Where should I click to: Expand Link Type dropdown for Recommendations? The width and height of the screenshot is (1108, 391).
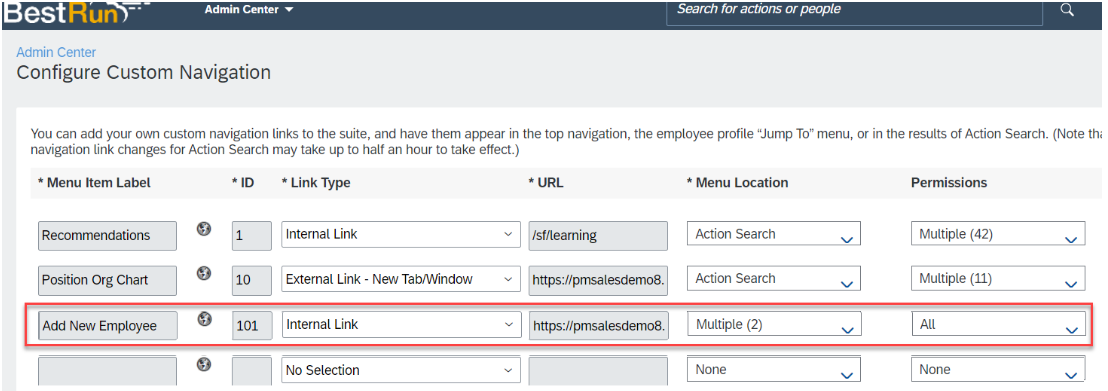tap(401, 234)
